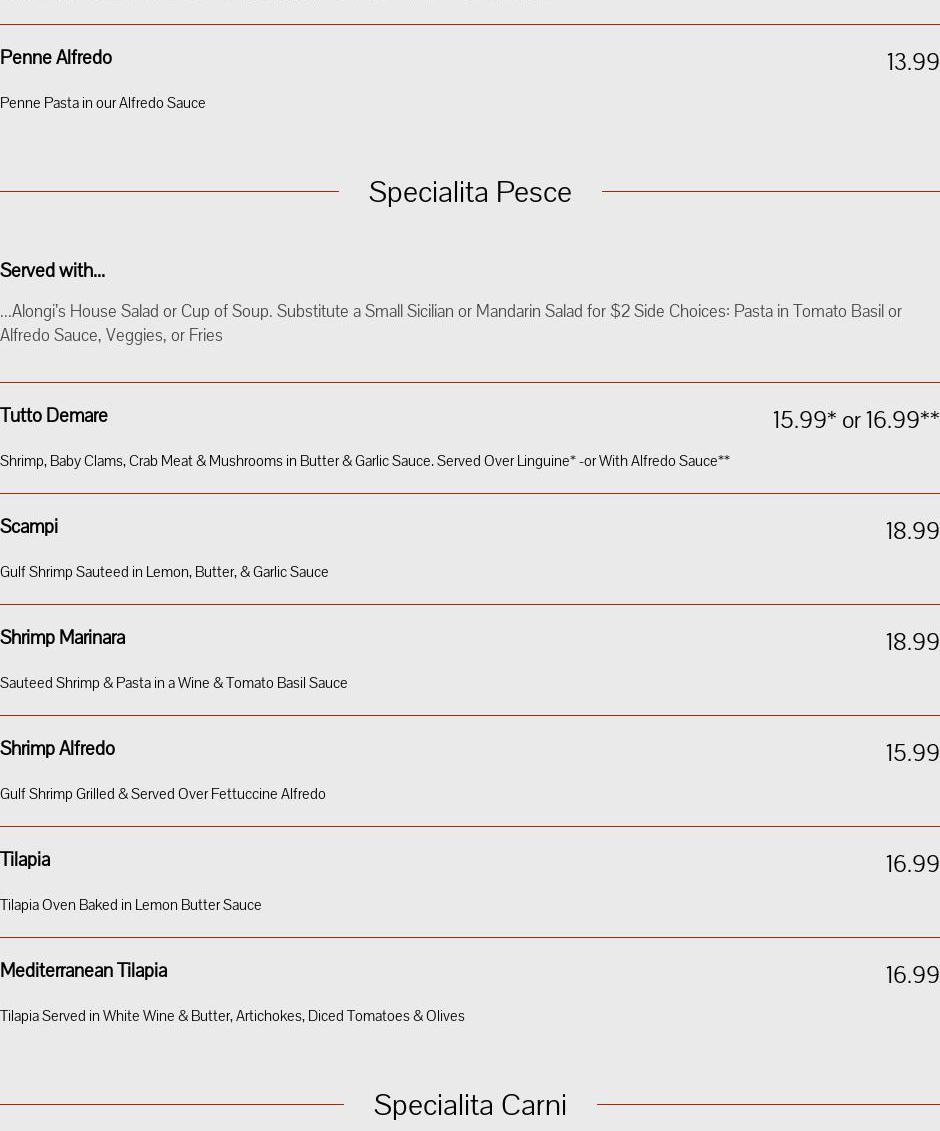This screenshot has width=940, height=1131.
Task: Click the Shrimp Marinara 18.99 price
Action: pyautogui.click(x=912, y=642)
